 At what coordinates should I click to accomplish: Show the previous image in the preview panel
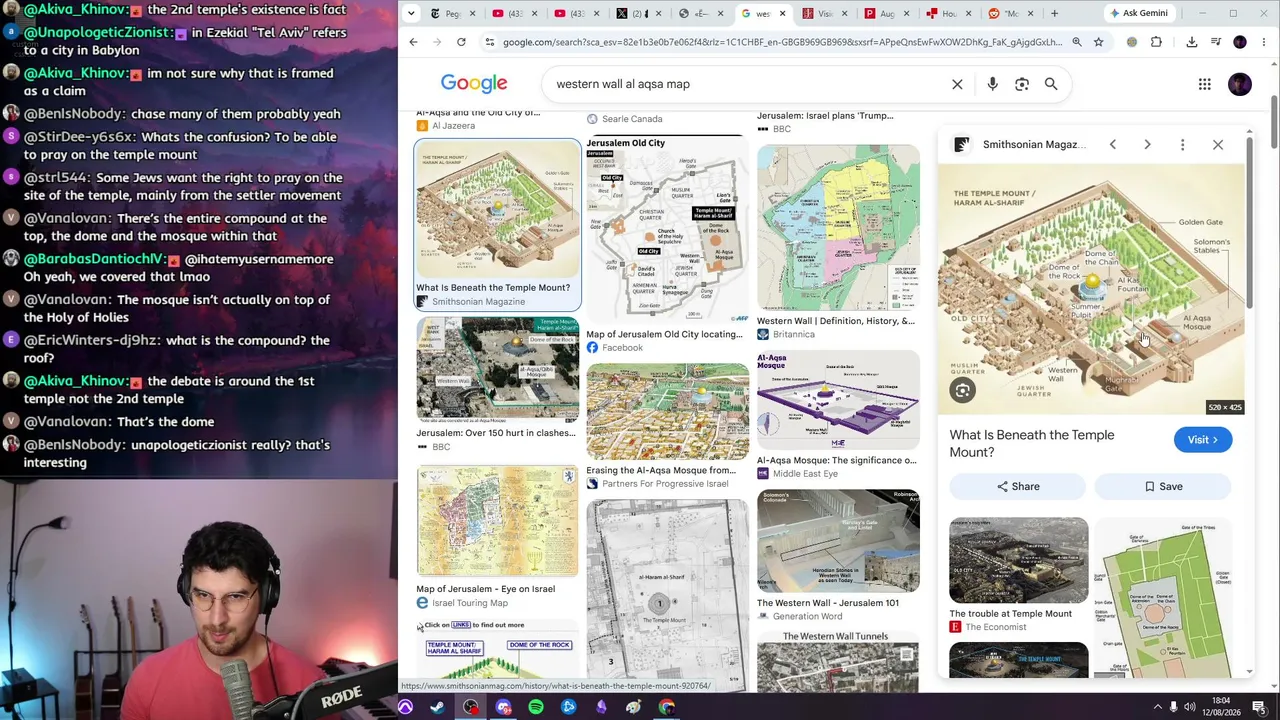click(x=1112, y=145)
